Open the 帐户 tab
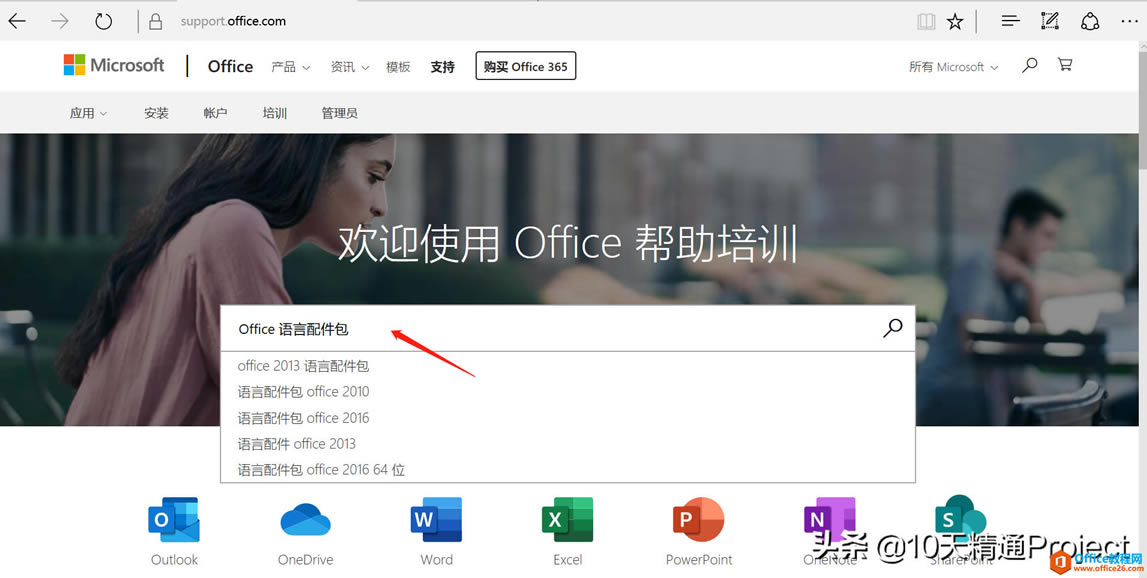The width and height of the screenshot is (1147, 578). click(215, 113)
